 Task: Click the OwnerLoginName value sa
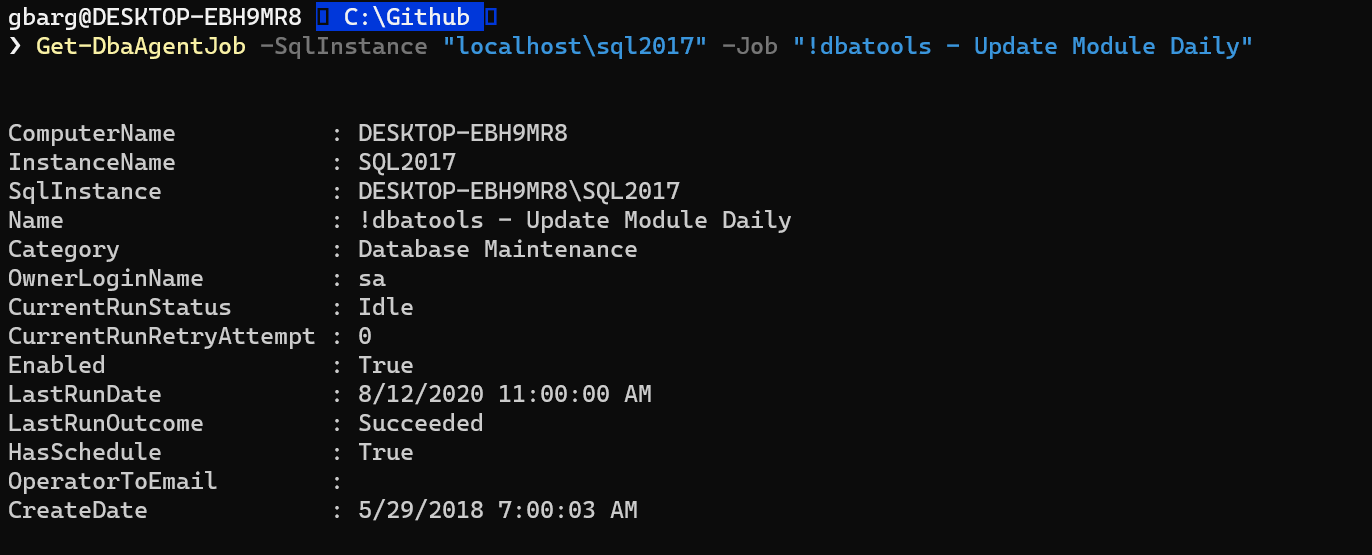[x=372, y=278]
